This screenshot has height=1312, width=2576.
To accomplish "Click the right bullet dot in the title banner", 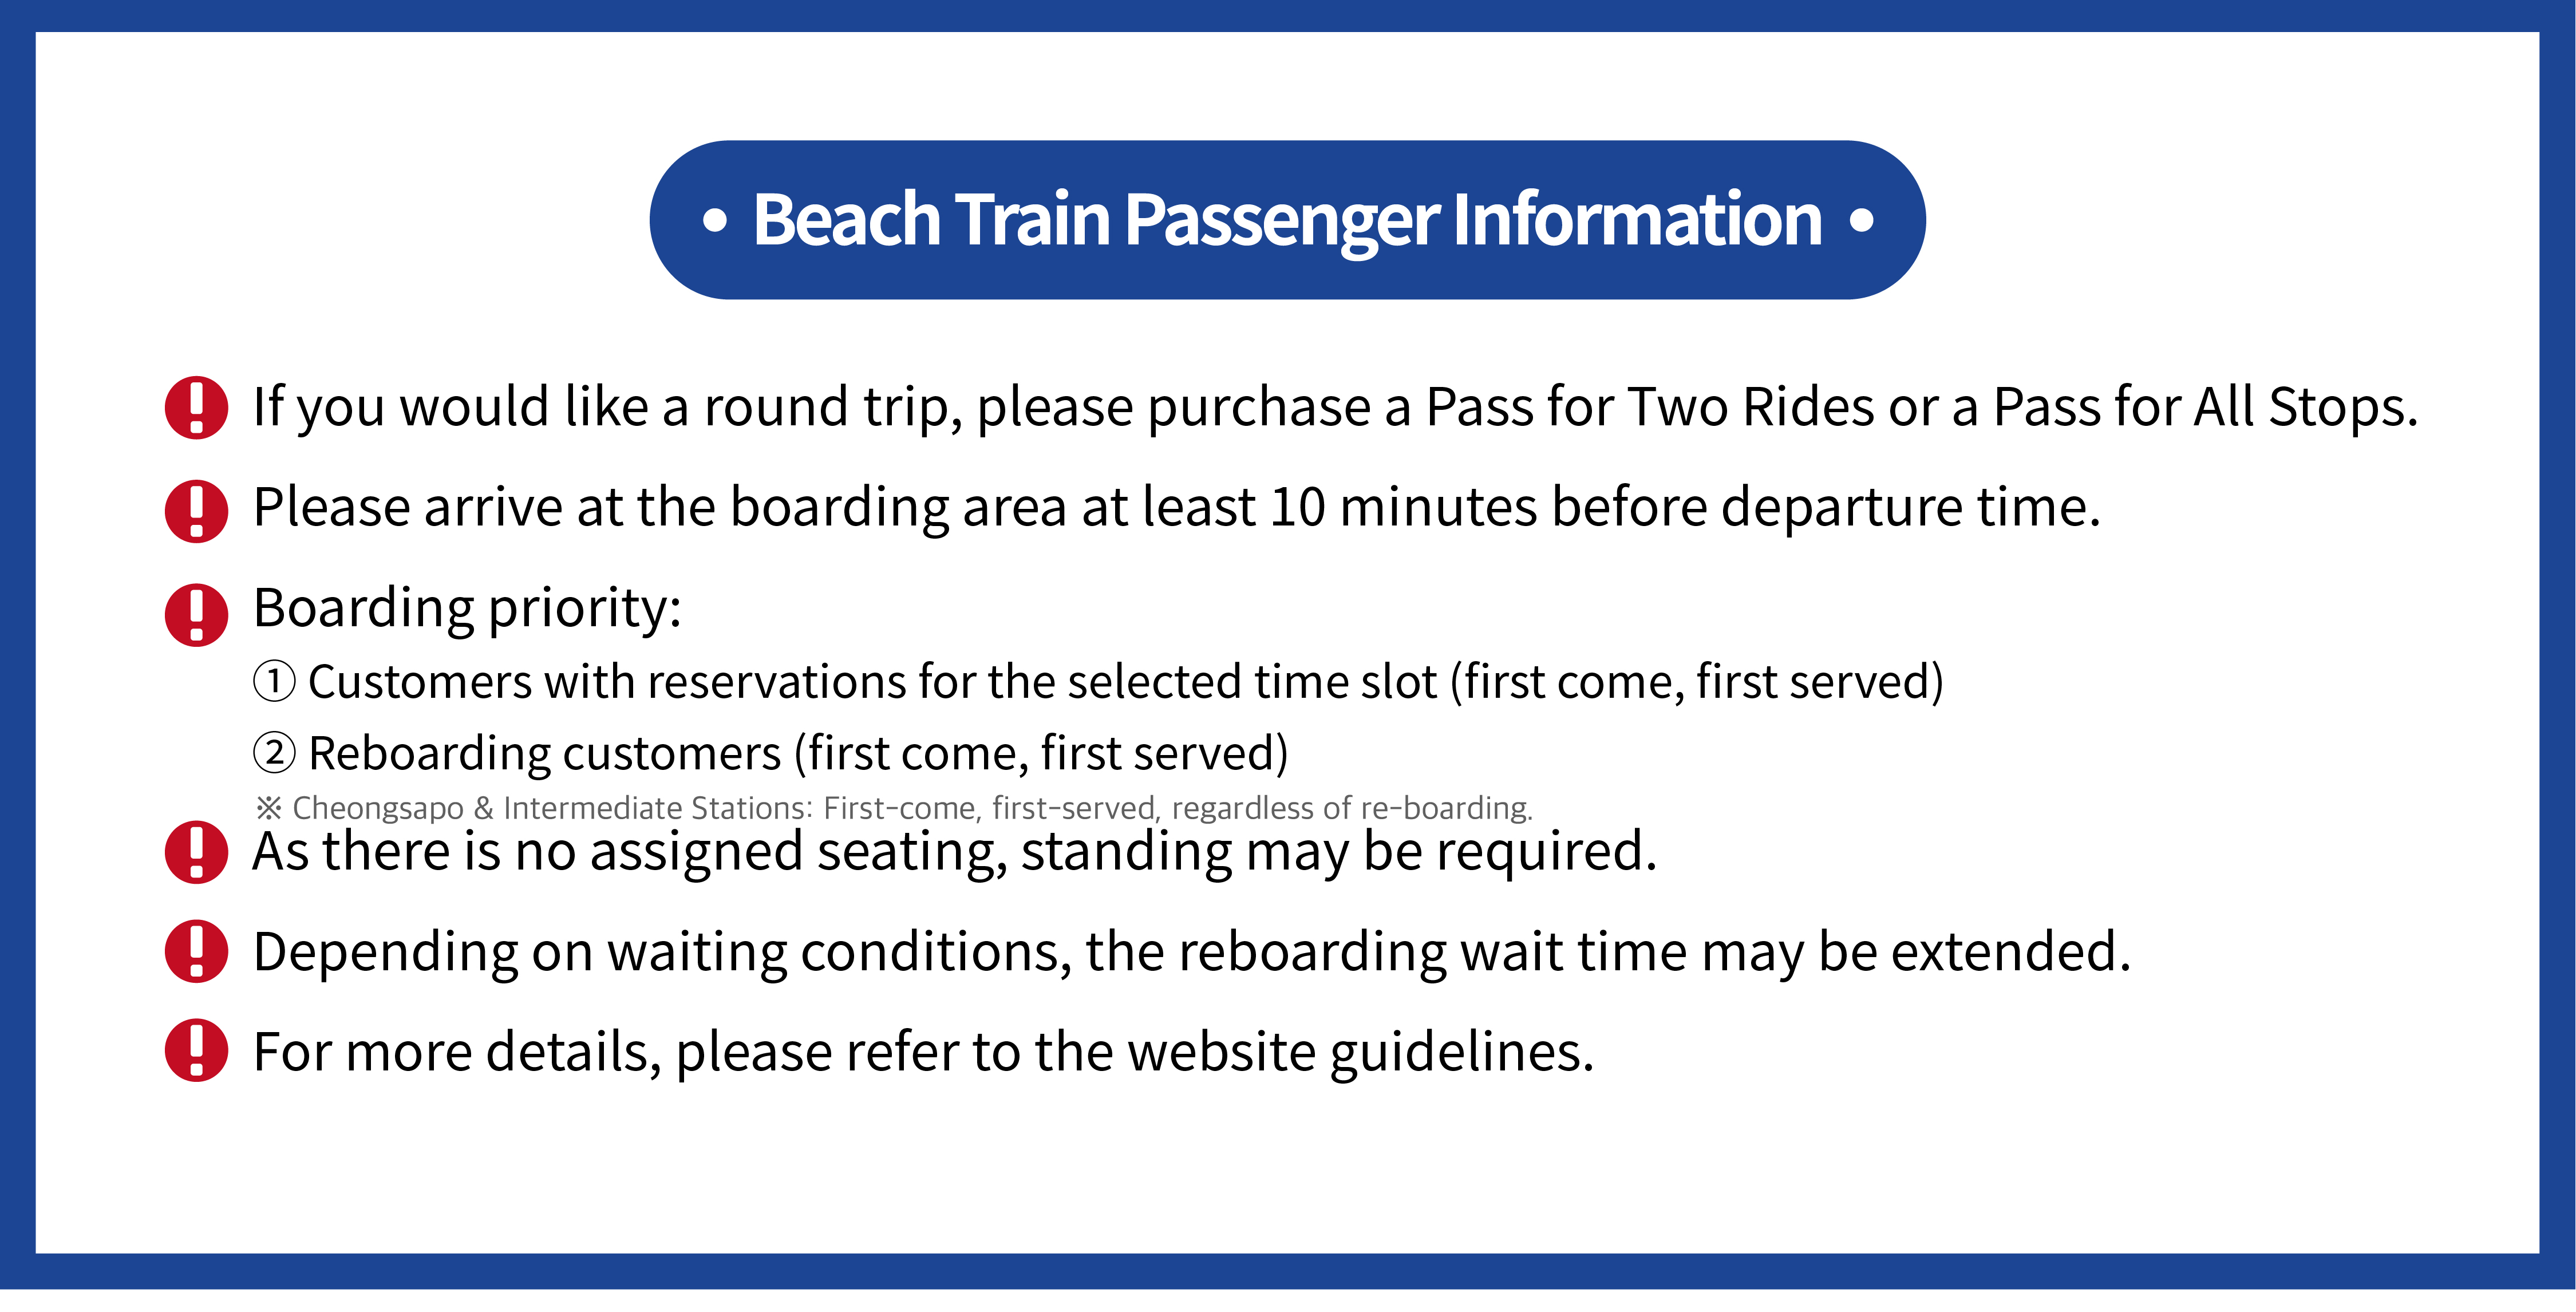I will point(1861,221).
